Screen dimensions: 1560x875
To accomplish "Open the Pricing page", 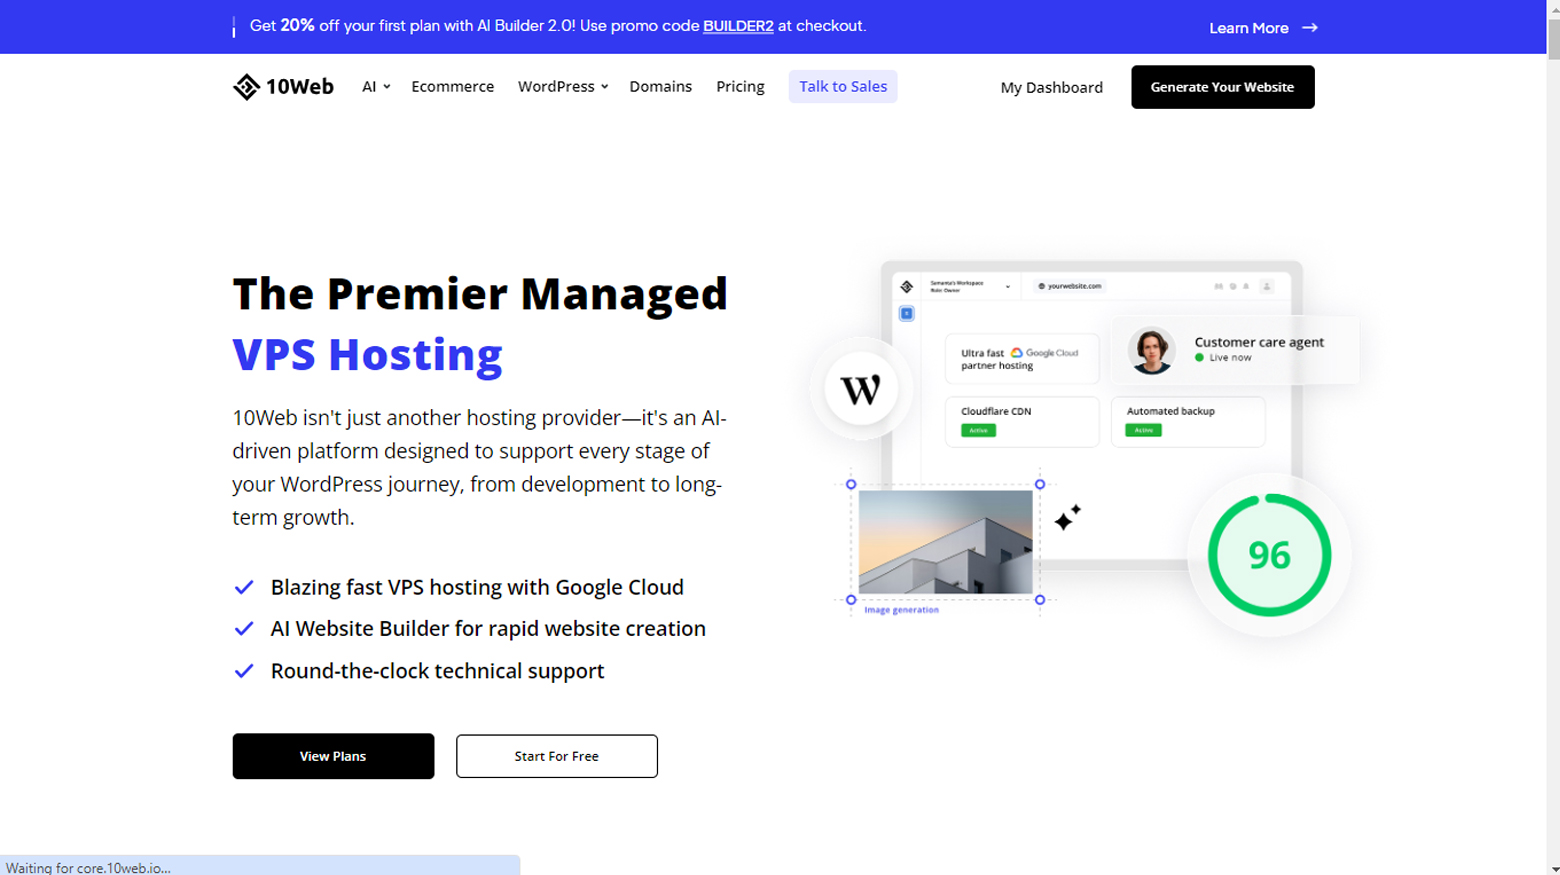I will [740, 87].
